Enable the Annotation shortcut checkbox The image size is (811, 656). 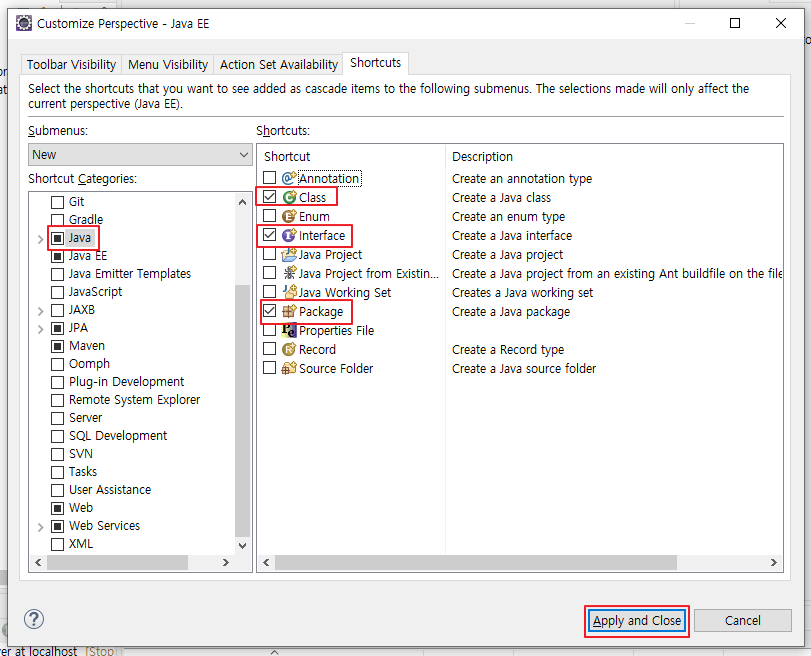point(269,178)
